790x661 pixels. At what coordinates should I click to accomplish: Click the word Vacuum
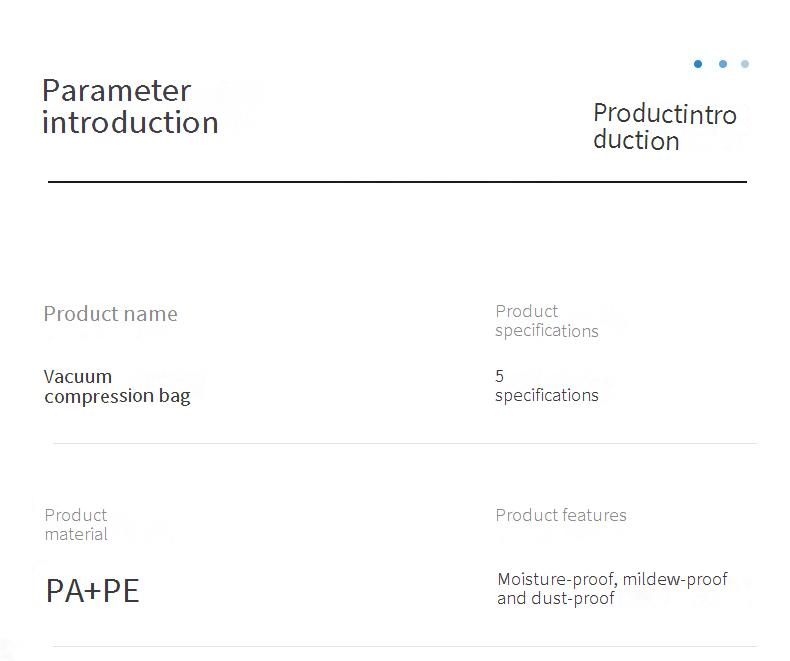coord(78,377)
